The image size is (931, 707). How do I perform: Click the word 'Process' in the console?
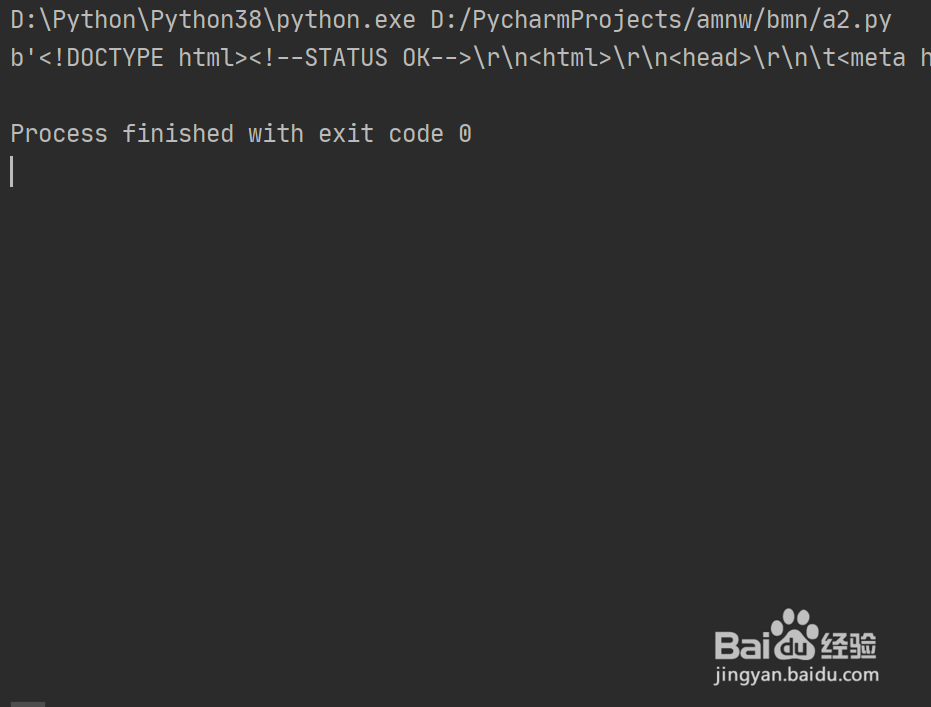pyautogui.click(x=59, y=134)
